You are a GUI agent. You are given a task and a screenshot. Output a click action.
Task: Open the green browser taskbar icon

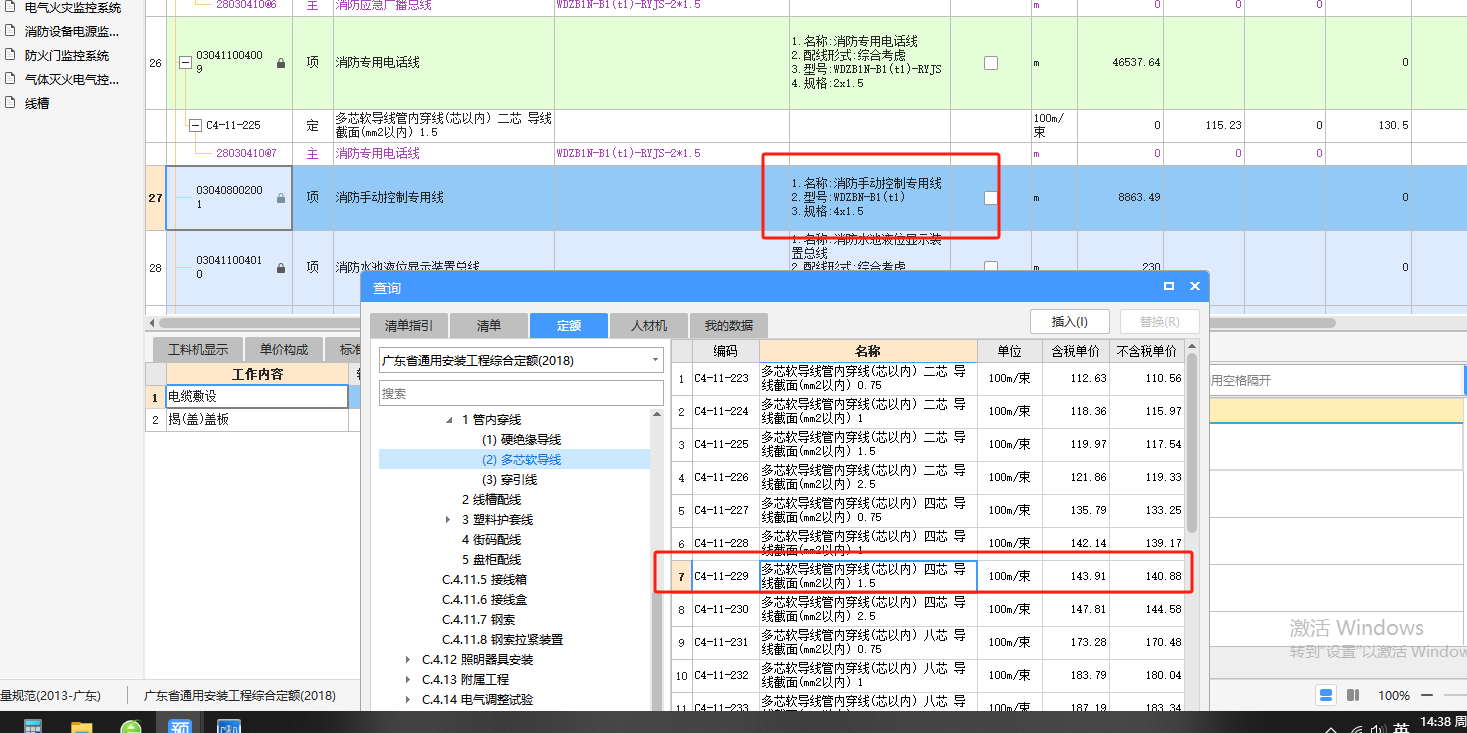click(x=131, y=727)
